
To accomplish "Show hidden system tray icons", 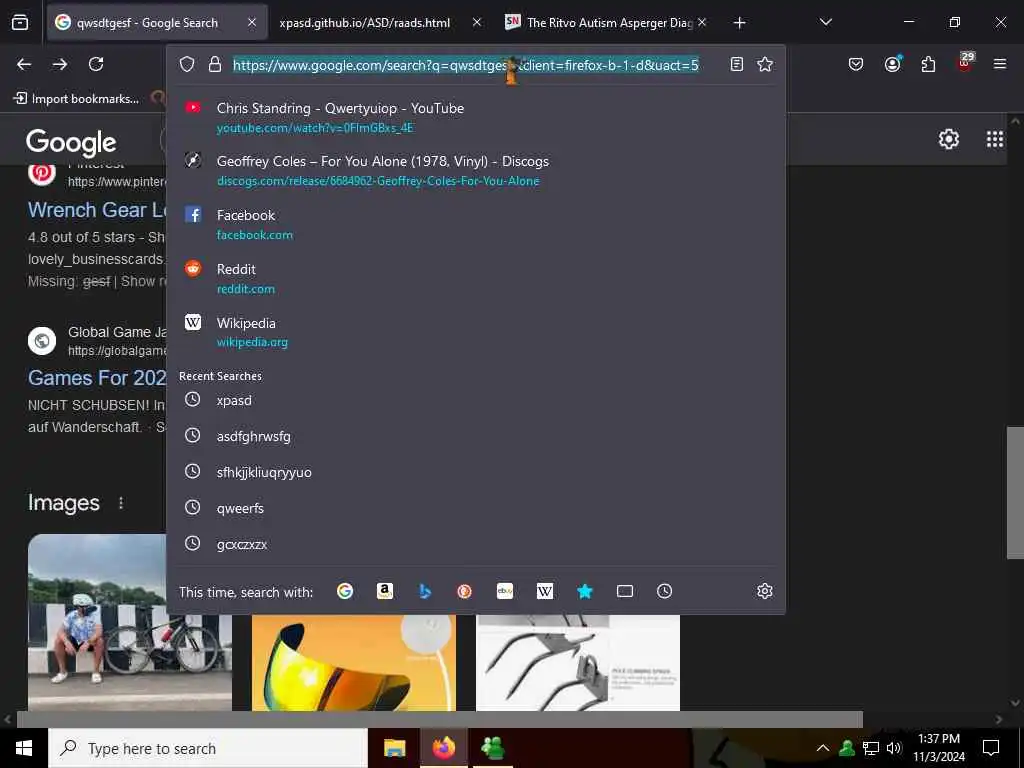I will 823,748.
